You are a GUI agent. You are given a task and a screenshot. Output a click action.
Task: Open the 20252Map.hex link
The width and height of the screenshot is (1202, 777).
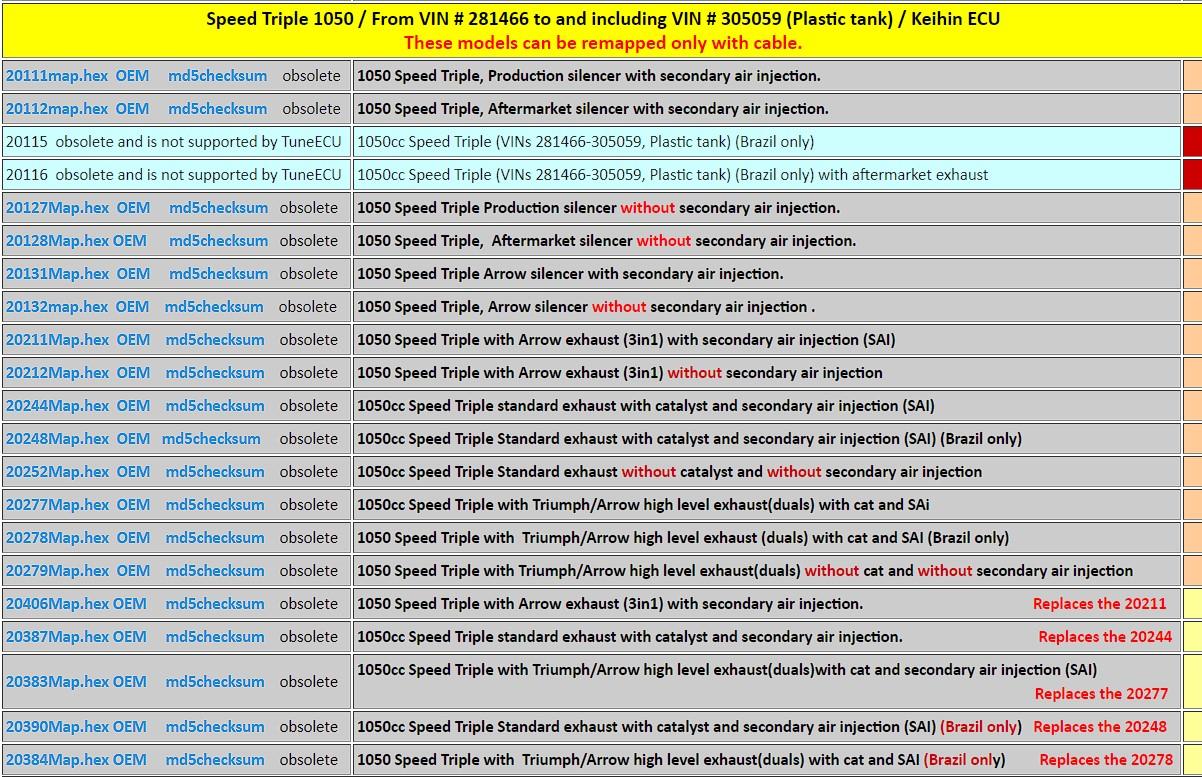pos(57,471)
